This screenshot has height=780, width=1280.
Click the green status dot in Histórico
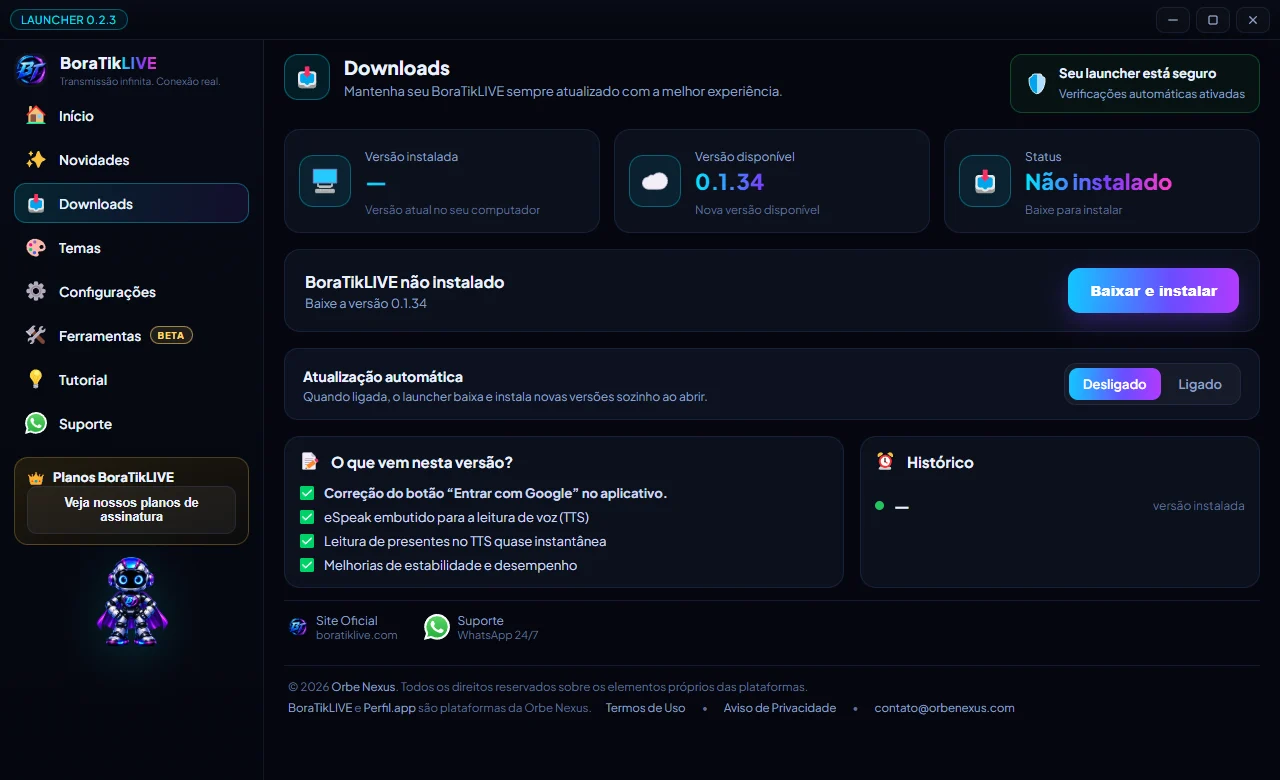(x=880, y=506)
